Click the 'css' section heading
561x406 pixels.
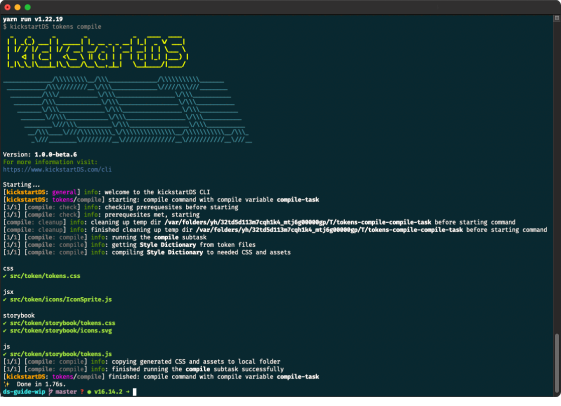[x=8, y=268]
